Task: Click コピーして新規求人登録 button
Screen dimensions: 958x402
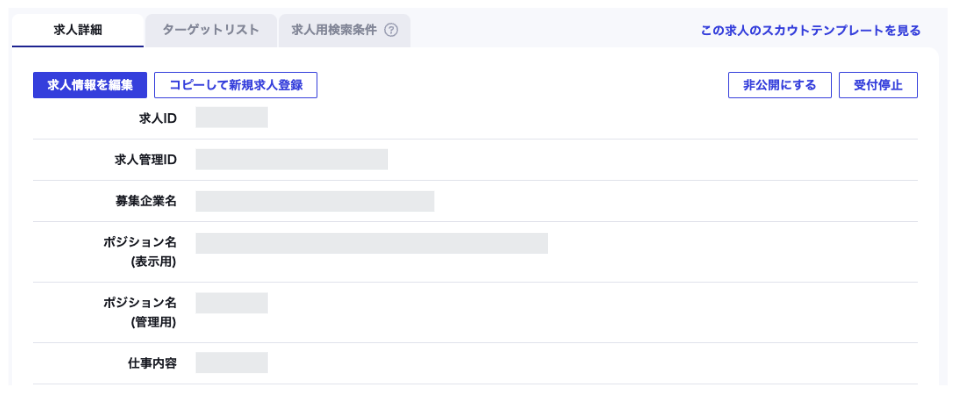Action: 236,86
